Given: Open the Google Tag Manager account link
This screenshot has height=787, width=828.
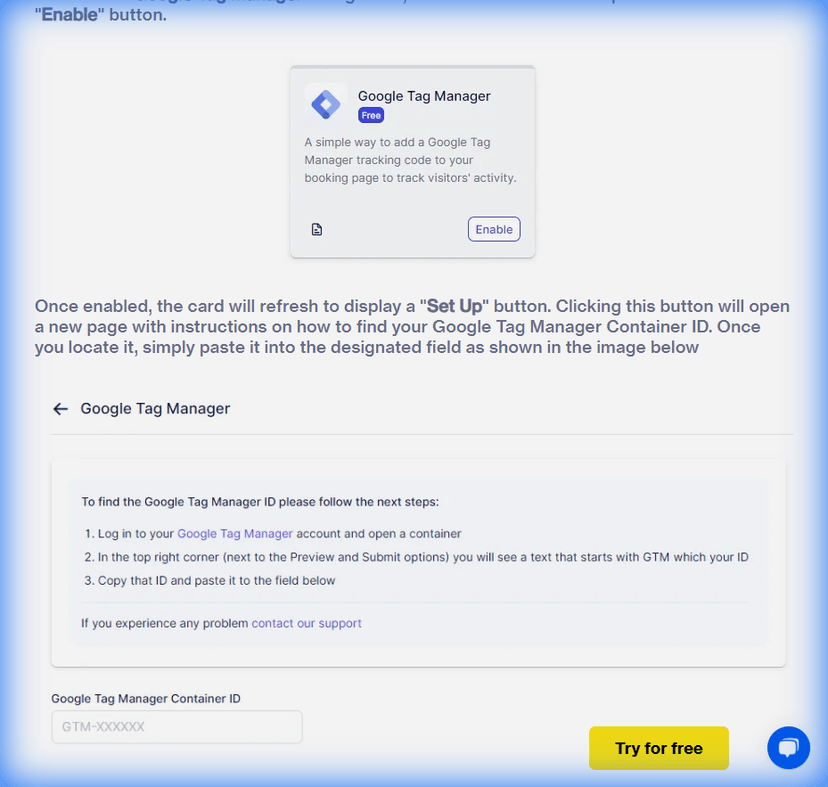Looking at the screenshot, I should pos(234,534).
